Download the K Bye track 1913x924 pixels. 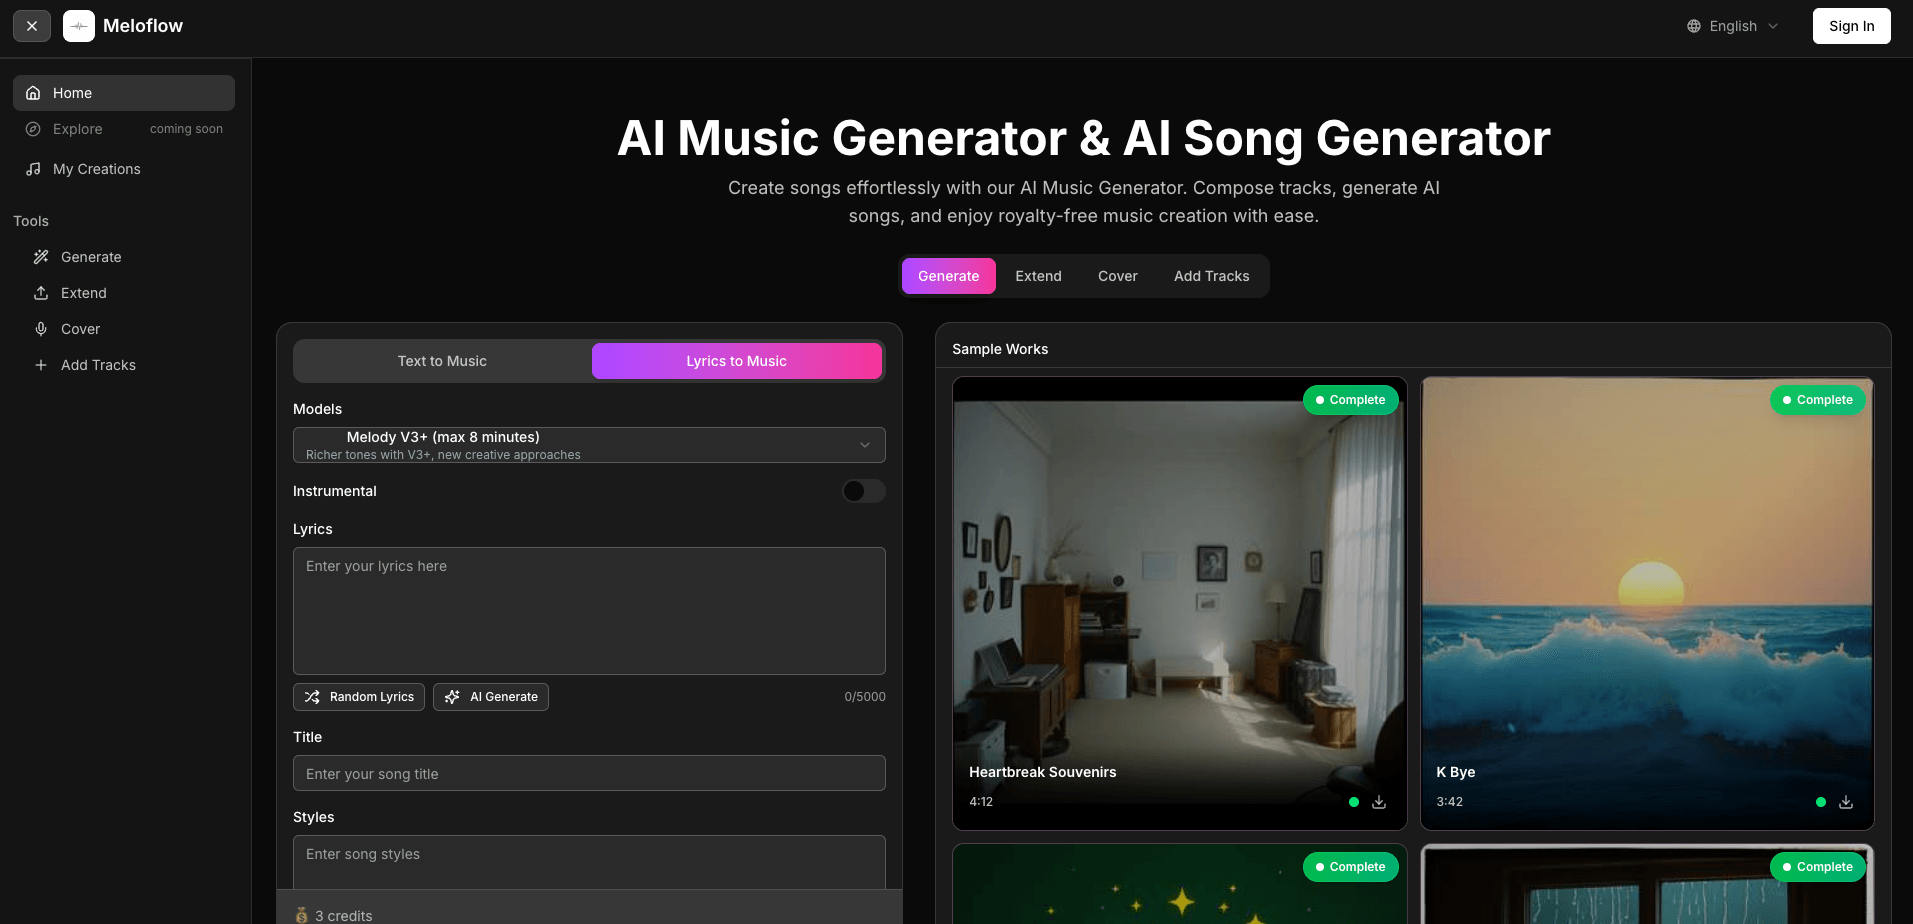click(x=1846, y=802)
